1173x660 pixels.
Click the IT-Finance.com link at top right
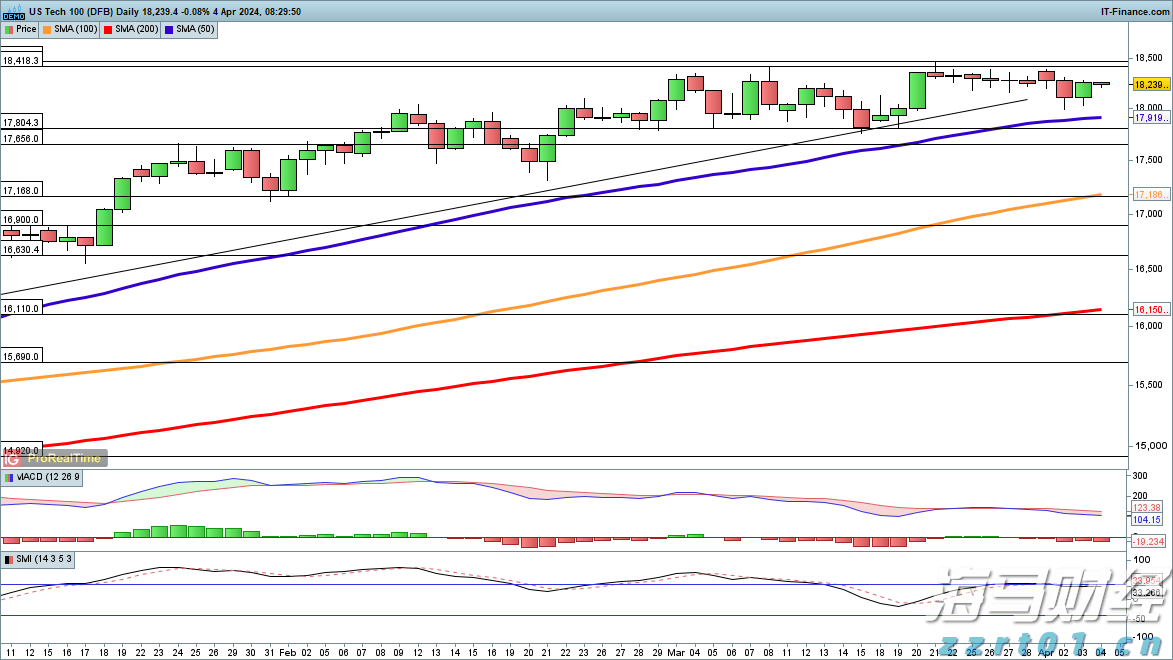pos(1133,11)
